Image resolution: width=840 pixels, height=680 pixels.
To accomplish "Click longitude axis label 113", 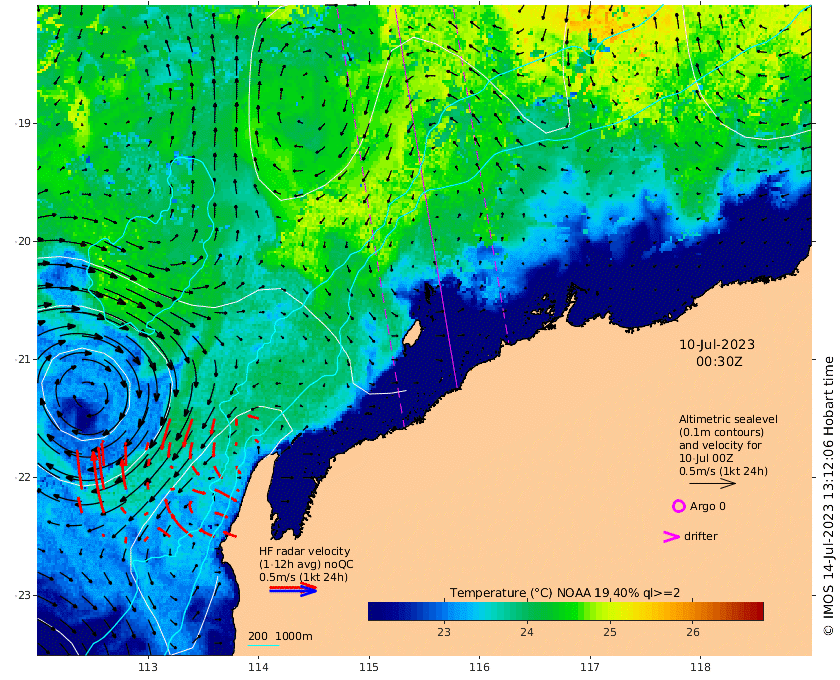I will point(148,667).
